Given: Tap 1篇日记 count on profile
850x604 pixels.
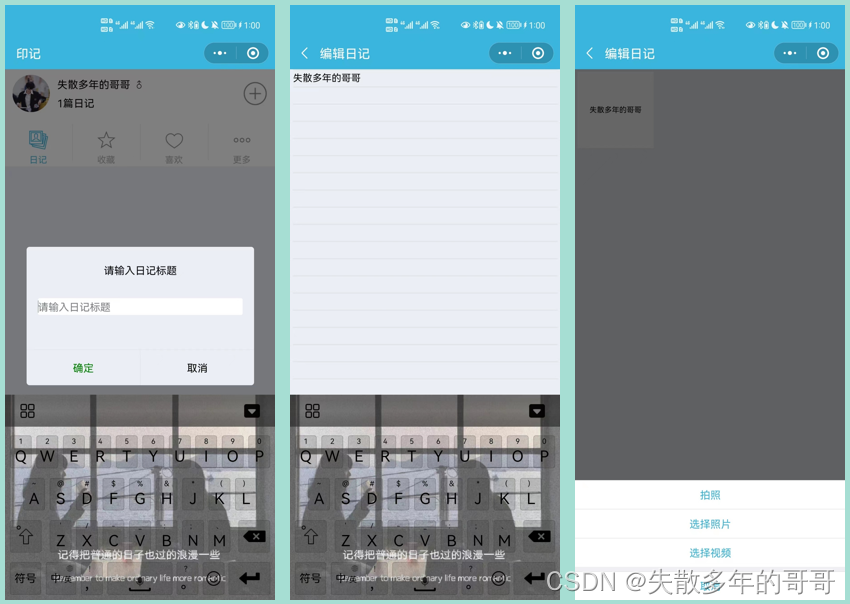Looking at the screenshot, I should pos(76,103).
